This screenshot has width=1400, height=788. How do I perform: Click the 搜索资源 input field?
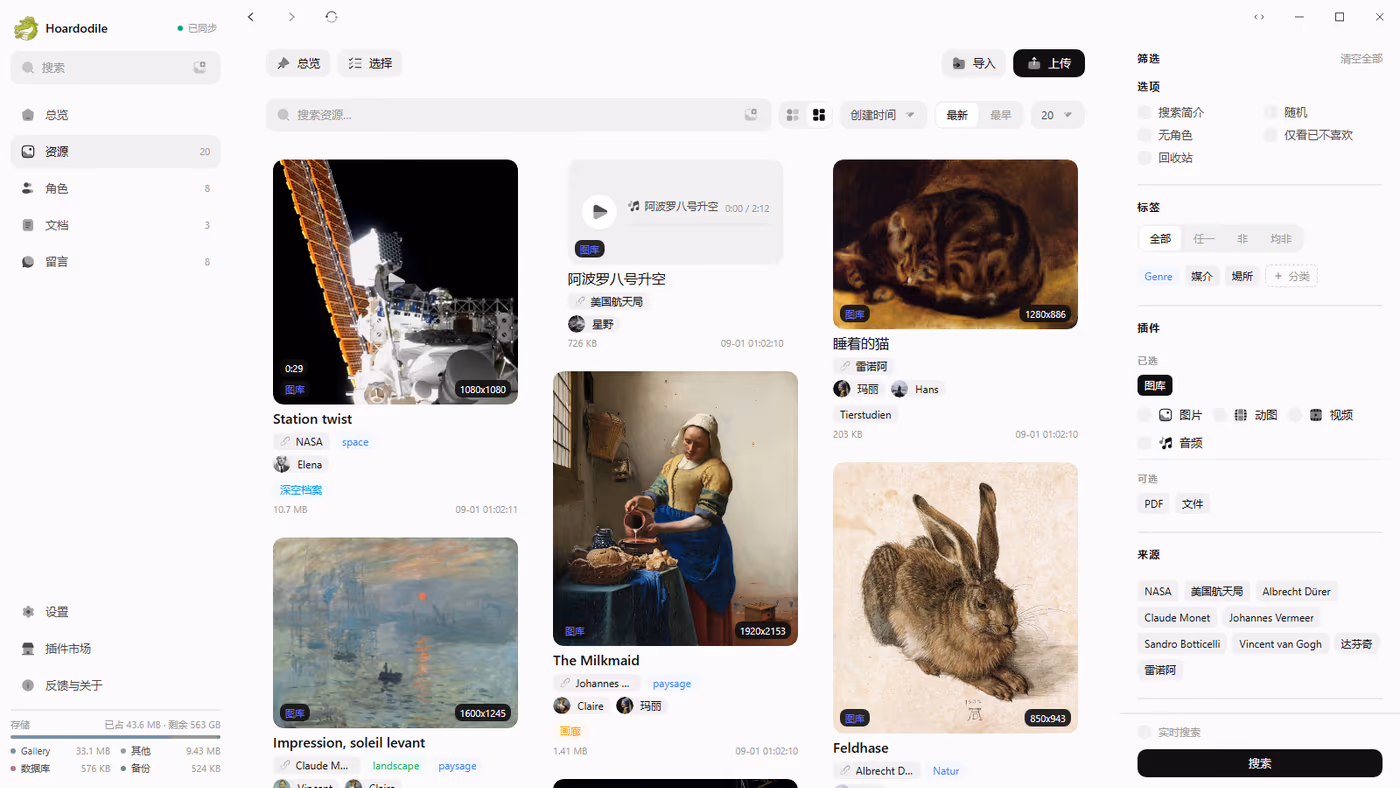tap(519, 115)
